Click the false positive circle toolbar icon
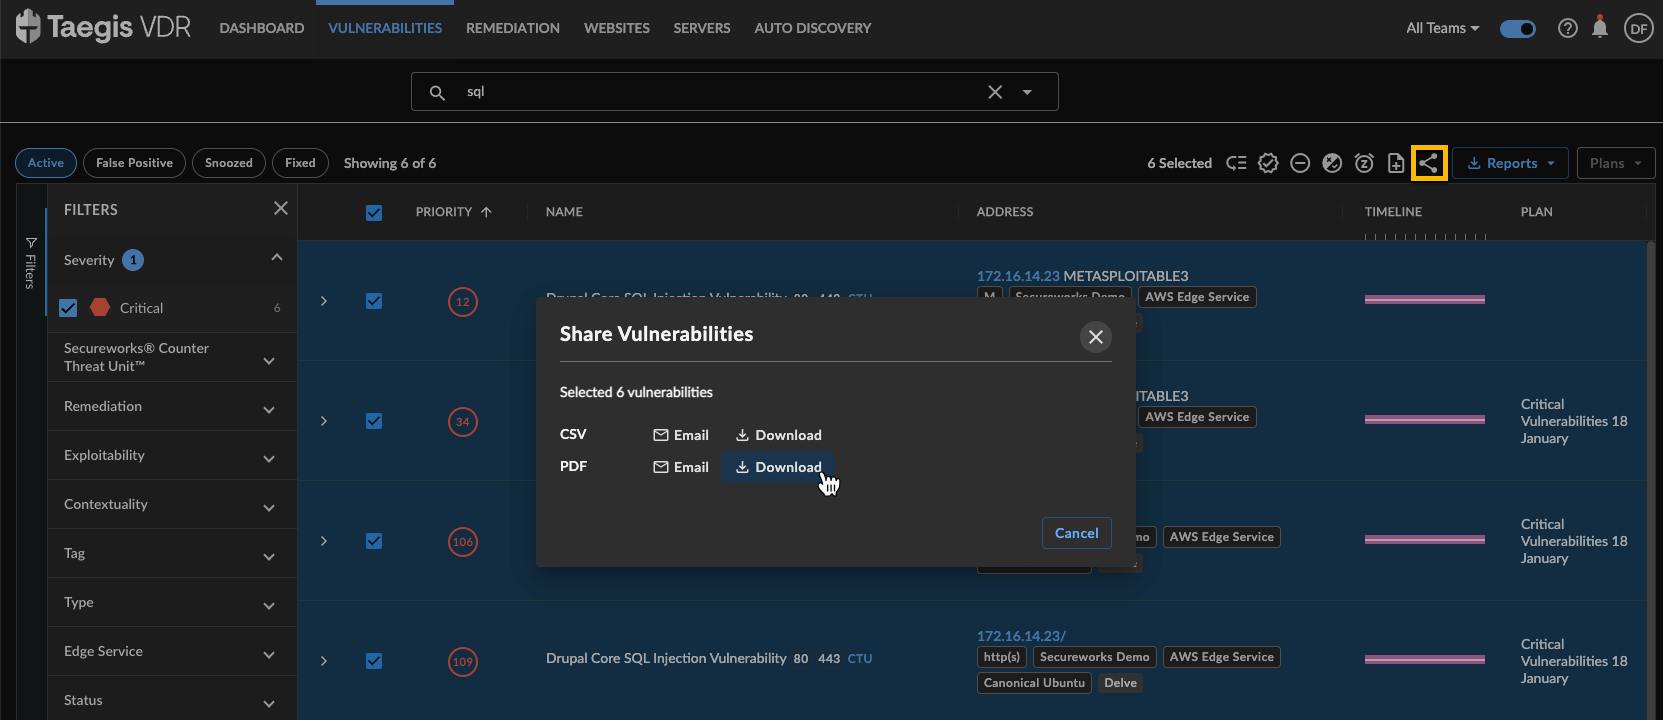 pos(1332,163)
